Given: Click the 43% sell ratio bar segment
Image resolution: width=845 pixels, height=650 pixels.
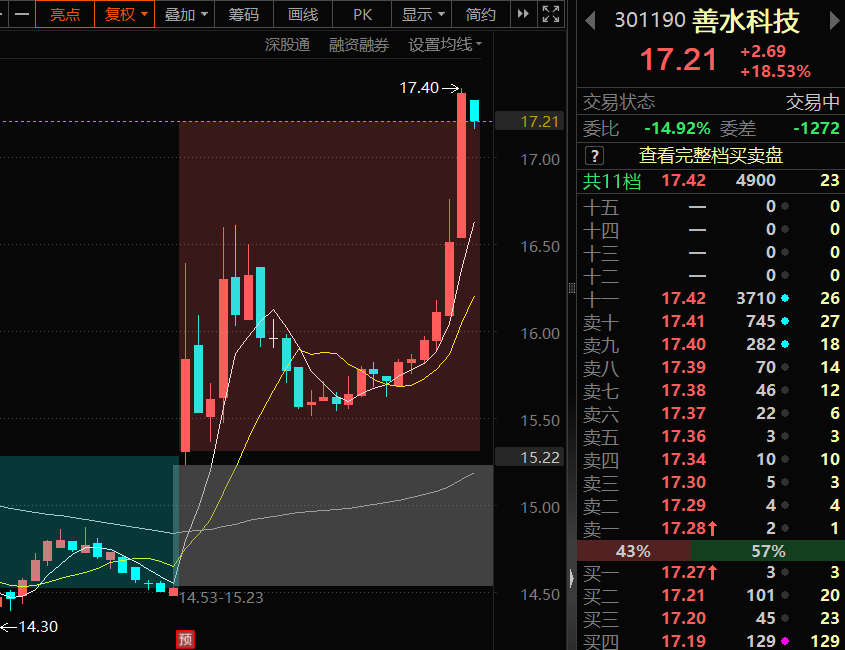Looking at the screenshot, I should pyautogui.click(x=634, y=551).
